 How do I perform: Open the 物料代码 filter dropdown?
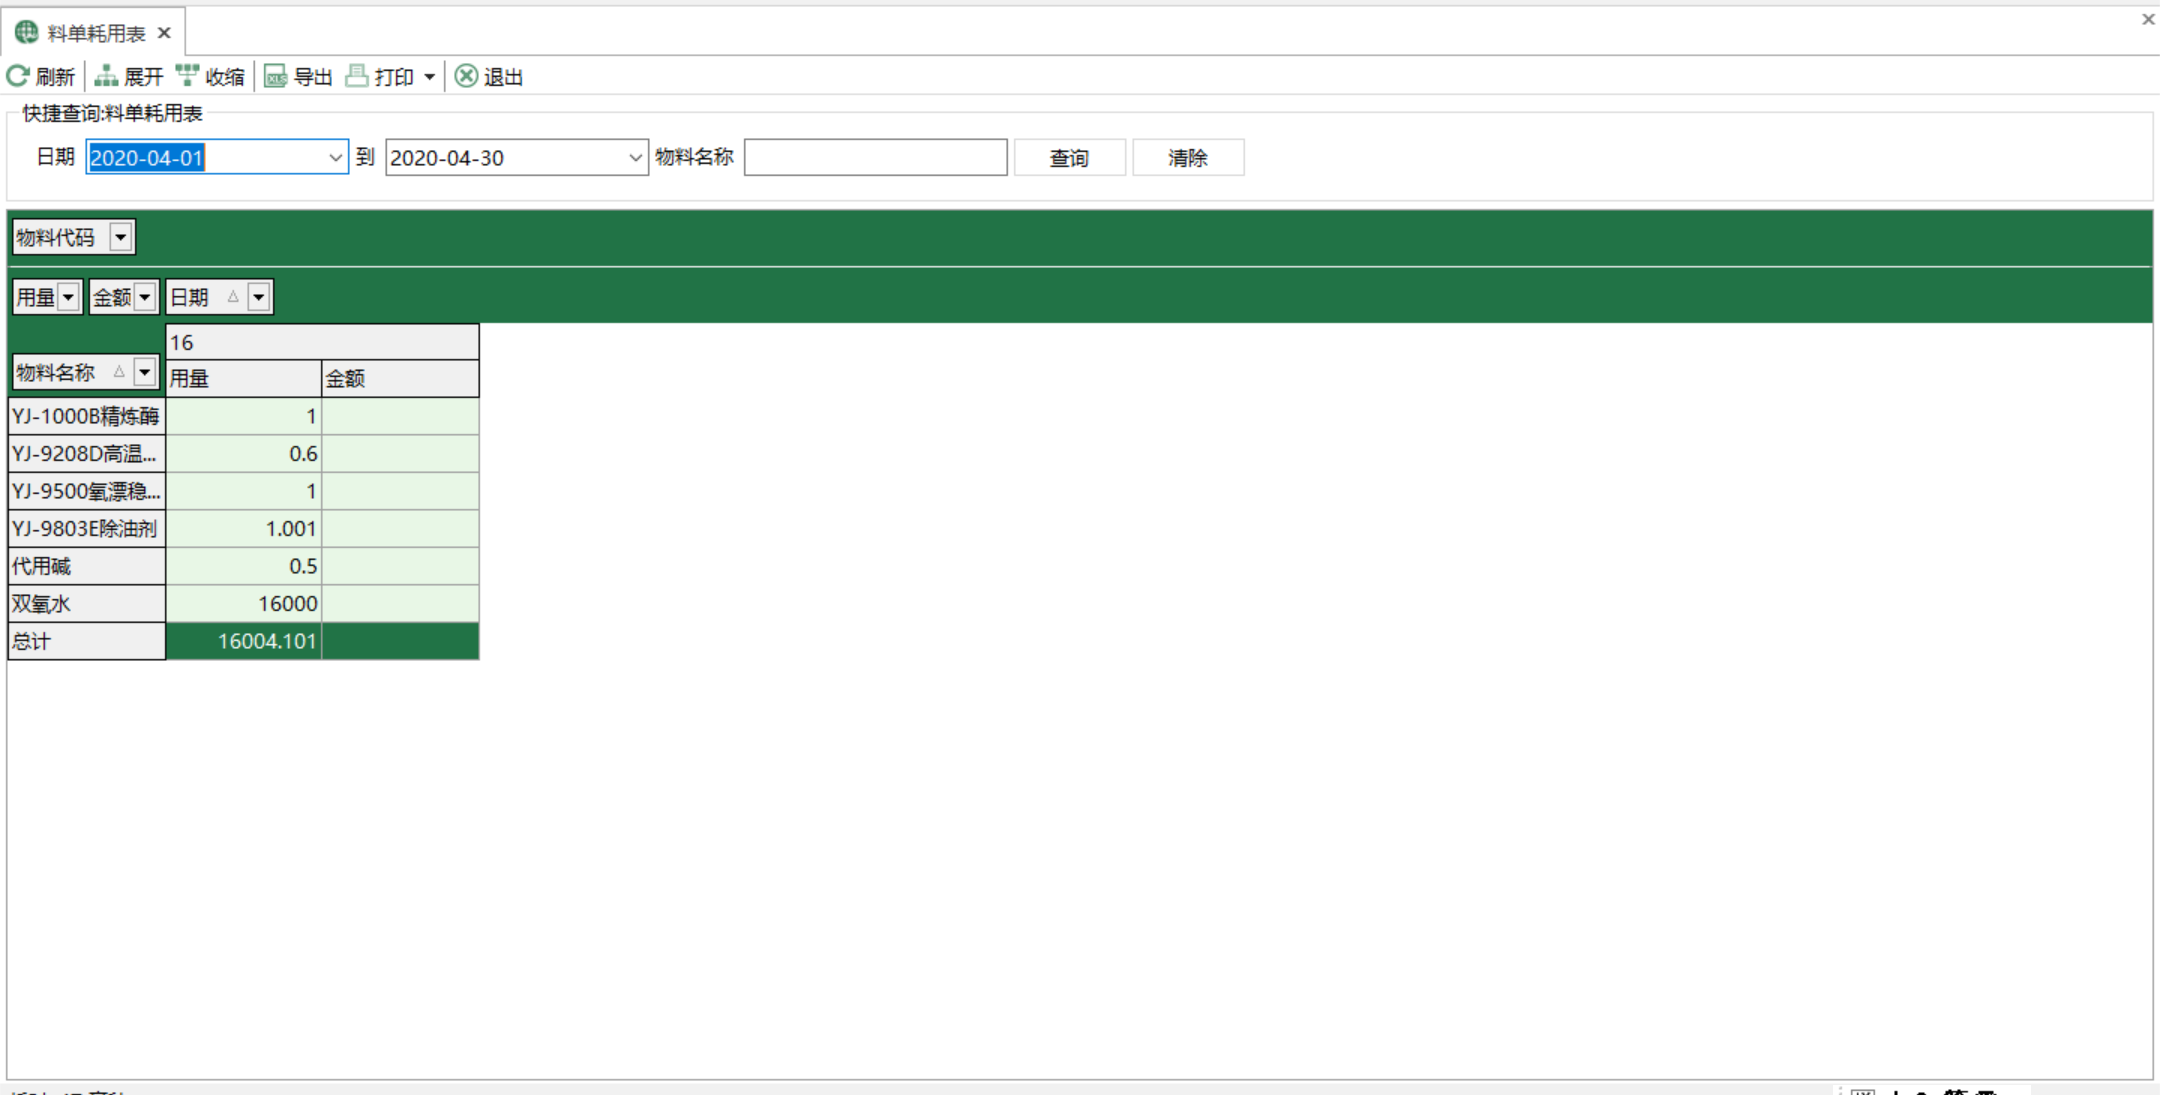(x=121, y=238)
